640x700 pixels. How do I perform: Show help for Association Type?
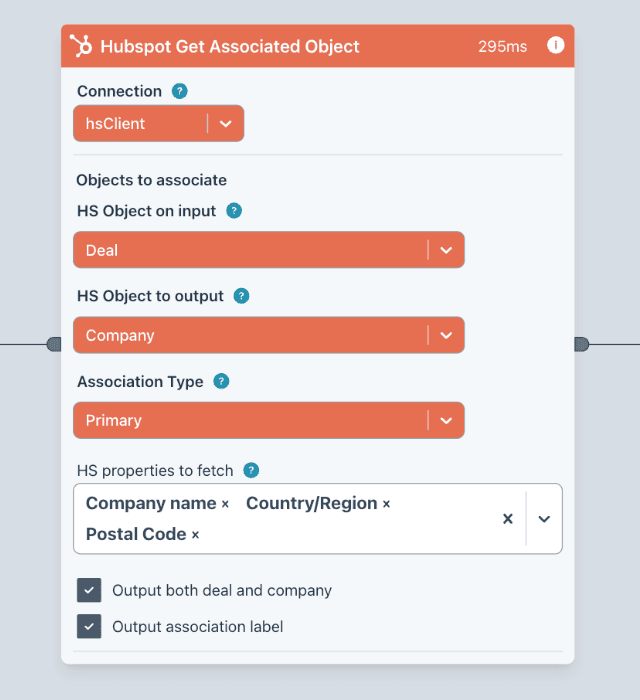click(221, 381)
